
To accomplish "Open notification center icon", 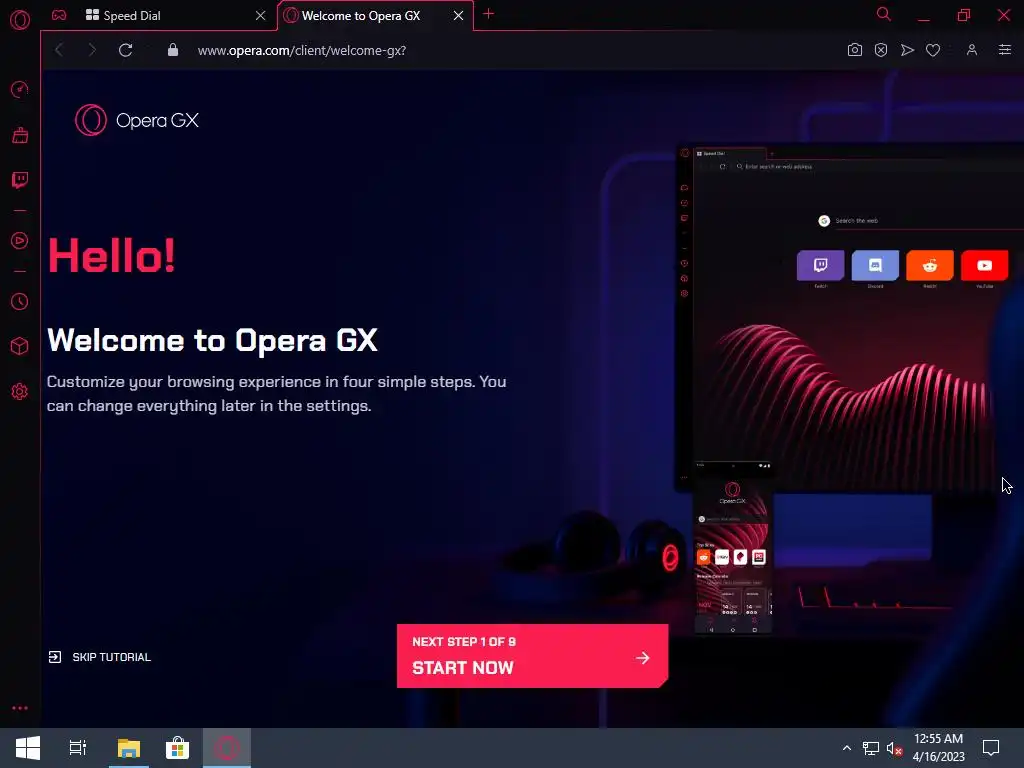I will [x=991, y=748].
